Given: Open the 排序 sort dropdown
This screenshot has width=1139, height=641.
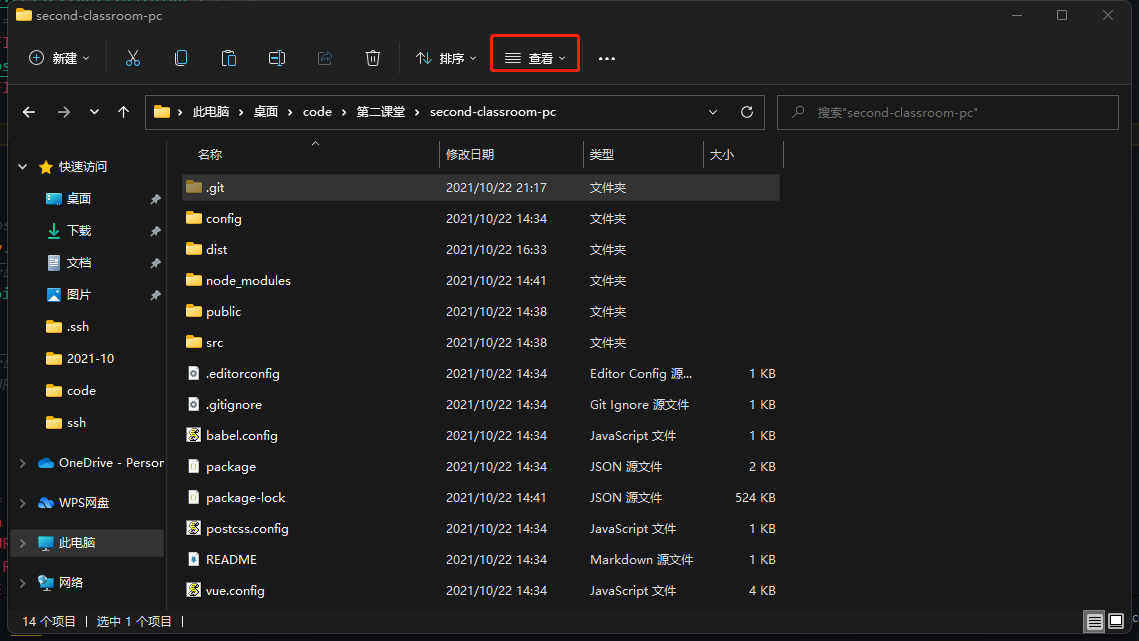Looking at the screenshot, I should (444, 58).
